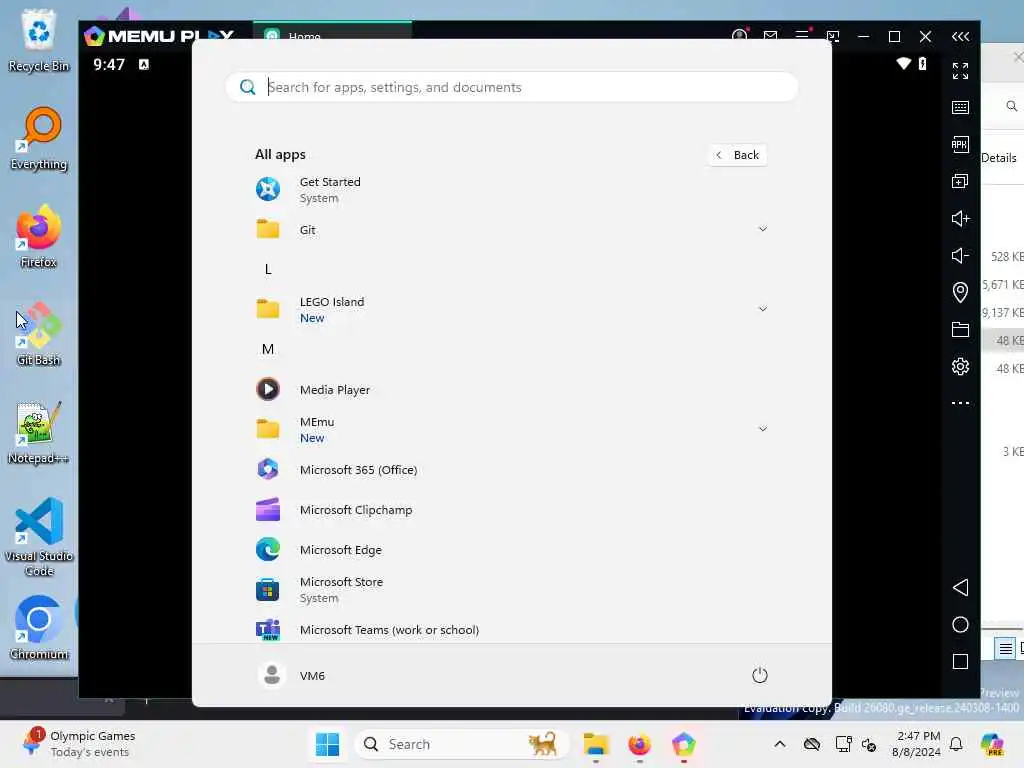Open Recycle Bin desktop icon
This screenshot has width=1024, height=768.
point(39,40)
